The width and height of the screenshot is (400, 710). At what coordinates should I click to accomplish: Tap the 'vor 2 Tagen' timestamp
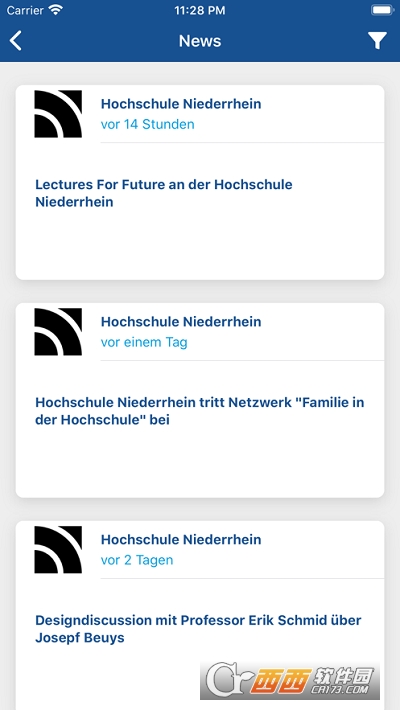tap(137, 560)
